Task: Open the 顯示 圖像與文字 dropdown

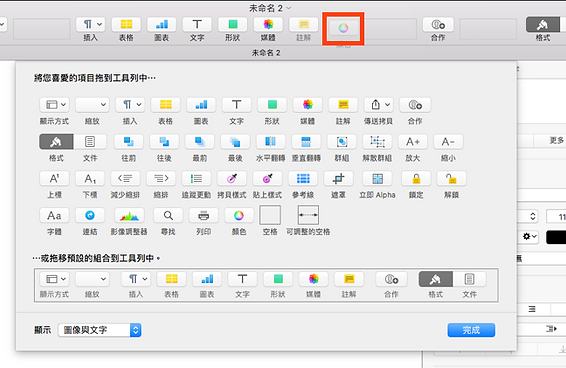Action: (100, 330)
